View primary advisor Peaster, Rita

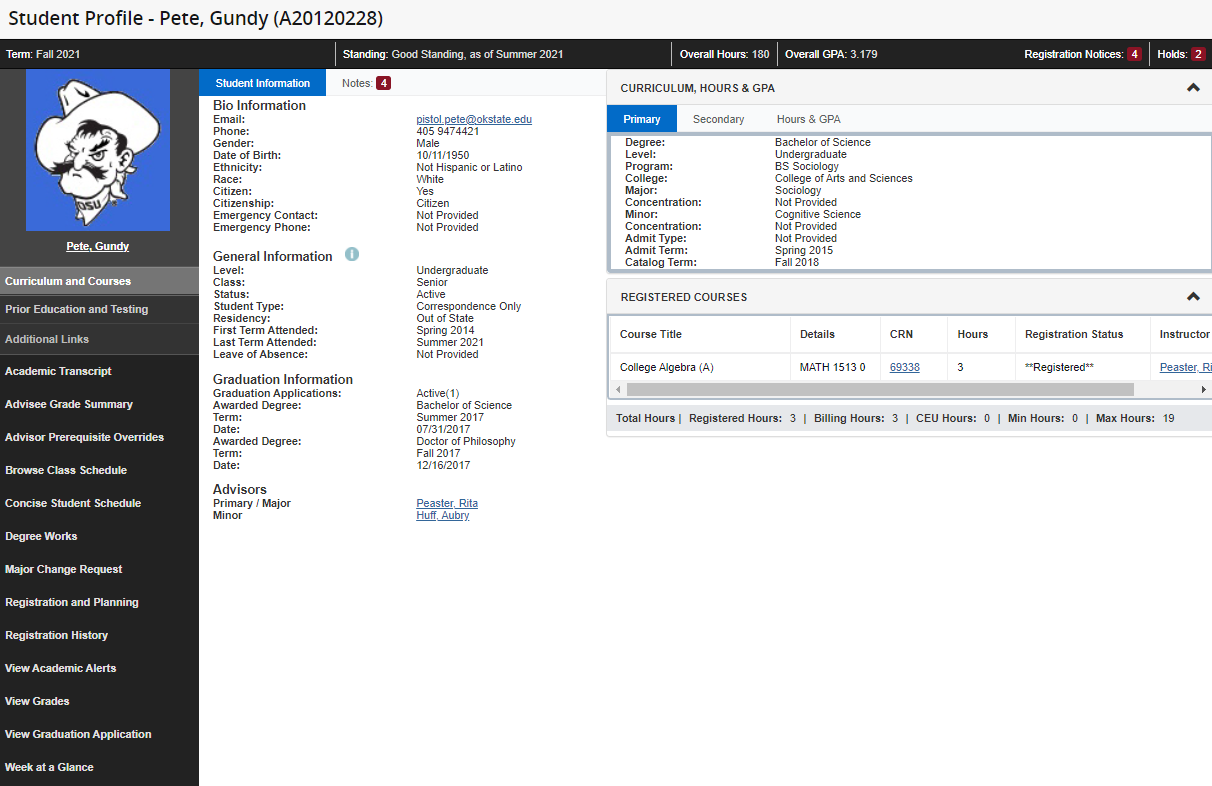tap(446, 503)
